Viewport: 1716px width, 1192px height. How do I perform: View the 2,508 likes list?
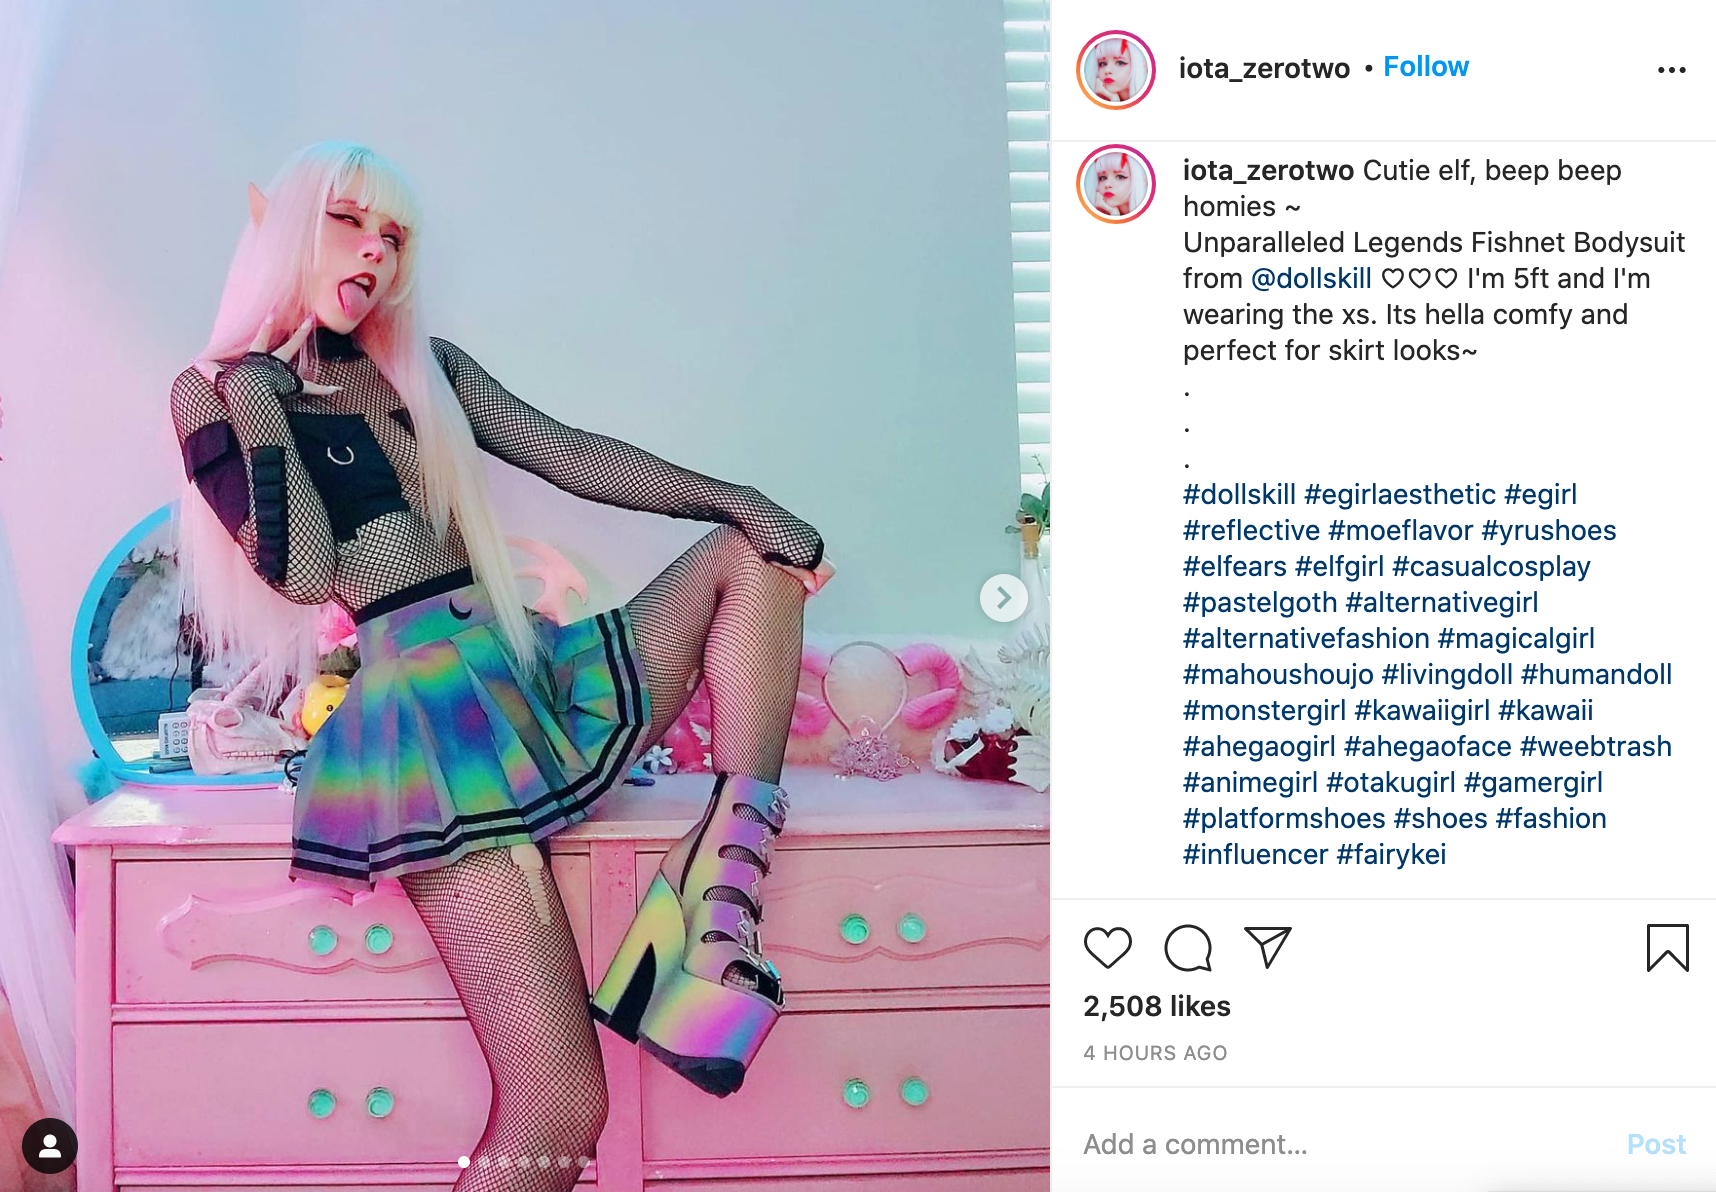tap(1157, 1006)
